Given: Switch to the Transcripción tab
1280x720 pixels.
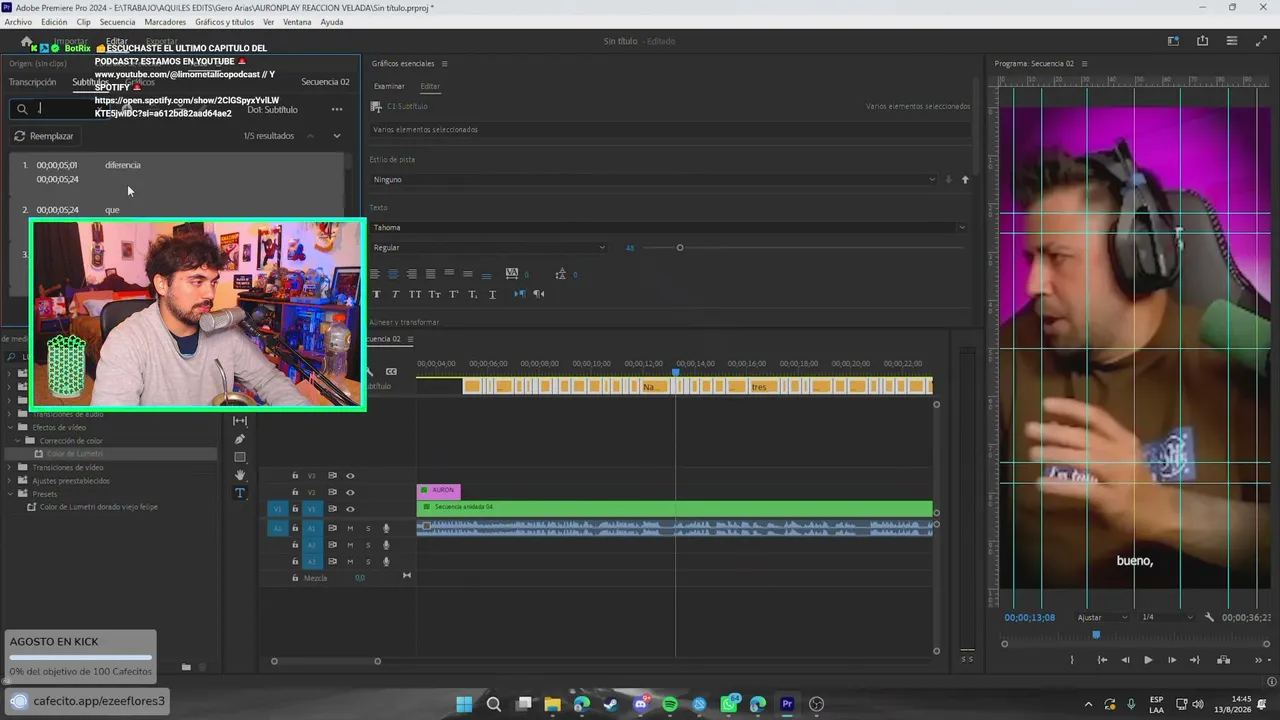Looking at the screenshot, I should (32, 82).
